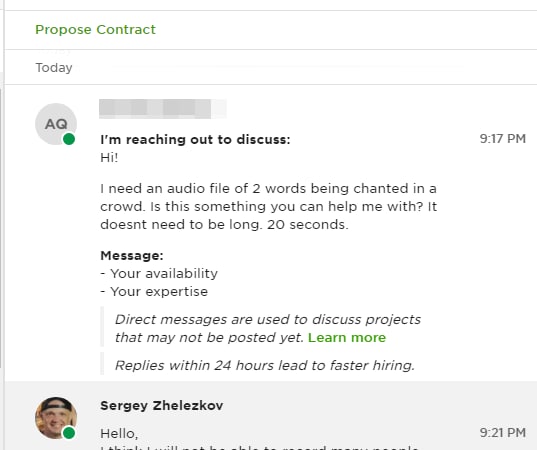Click the 9:21 PM timestamp

[x=502, y=433]
